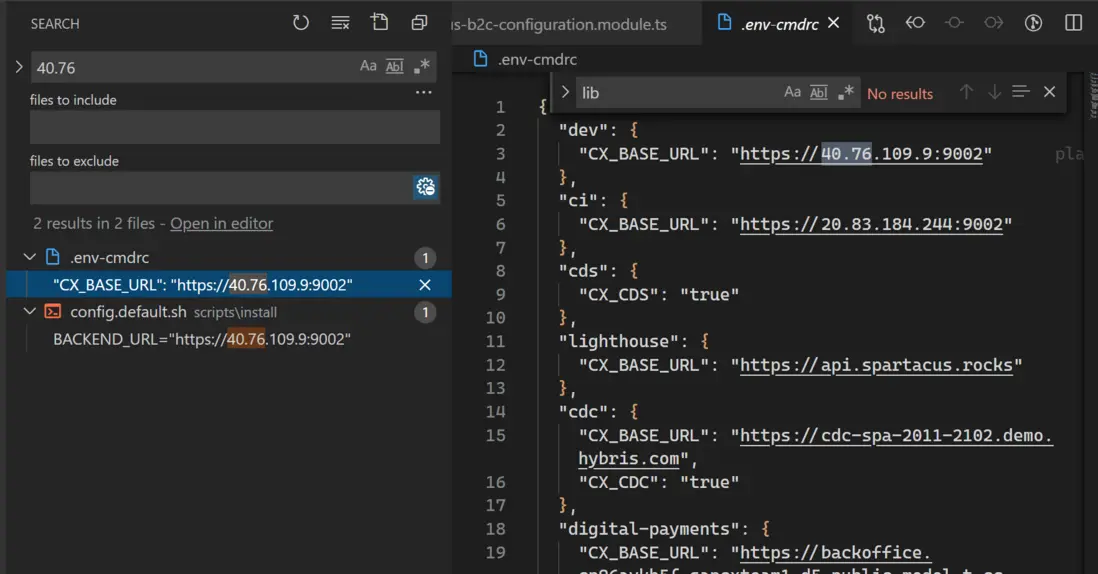Collapse the .env-cmdrc results group
Screen dimensions: 1098x574
click(29, 257)
